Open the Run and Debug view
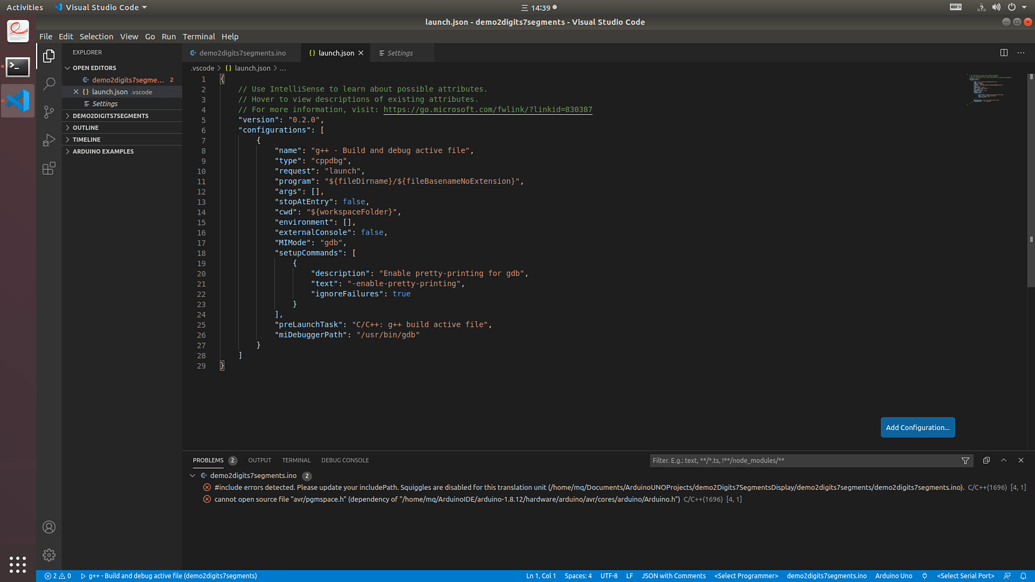This screenshot has width=1035, height=582. (x=49, y=140)
